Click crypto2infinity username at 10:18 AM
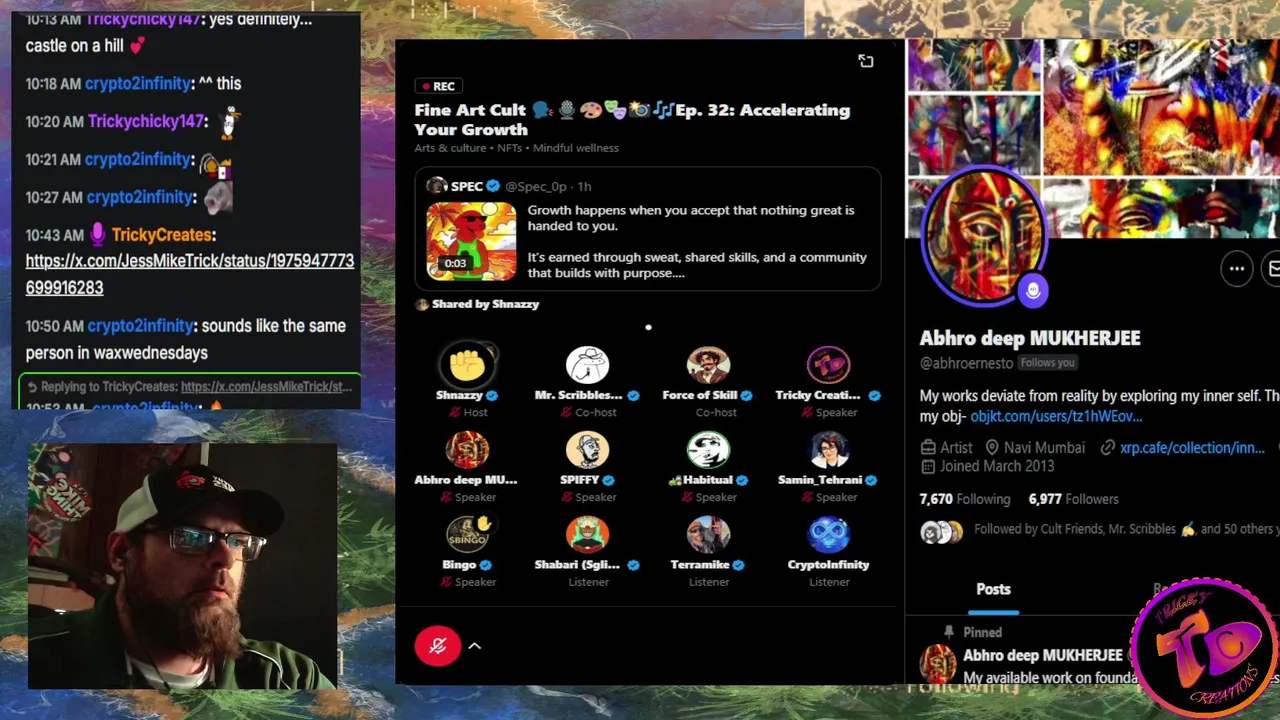1280x720 pixels. pos(138,84)
